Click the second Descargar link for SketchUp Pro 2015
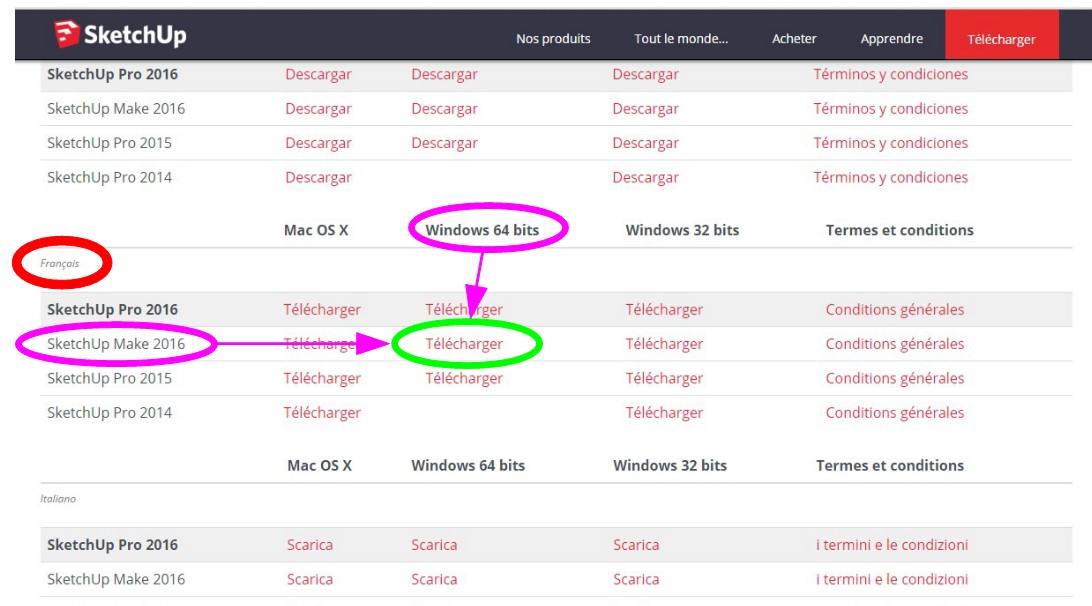 444,143
